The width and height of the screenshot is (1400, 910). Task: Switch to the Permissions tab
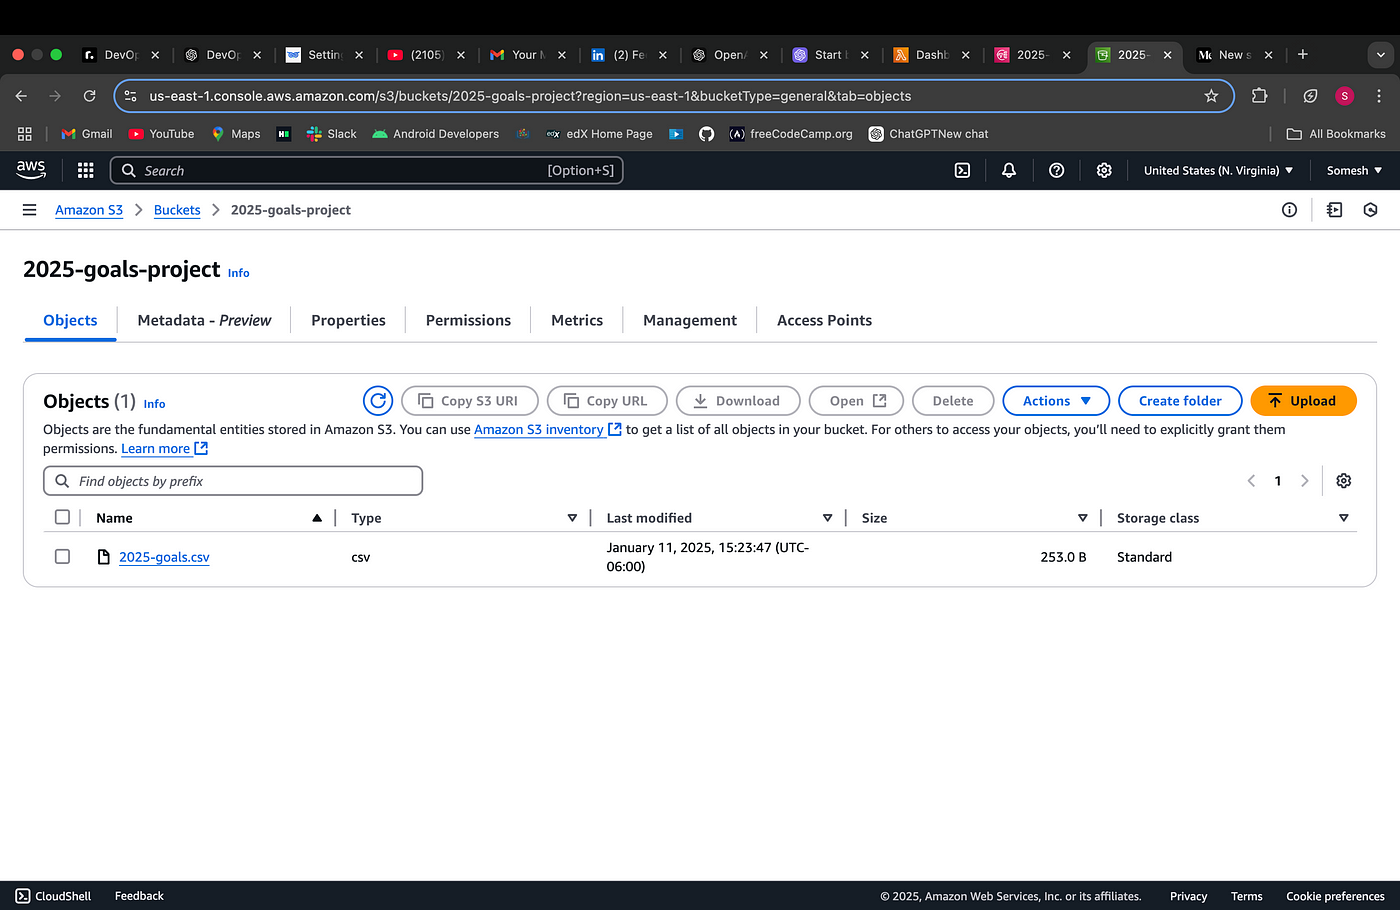[468, 320]
